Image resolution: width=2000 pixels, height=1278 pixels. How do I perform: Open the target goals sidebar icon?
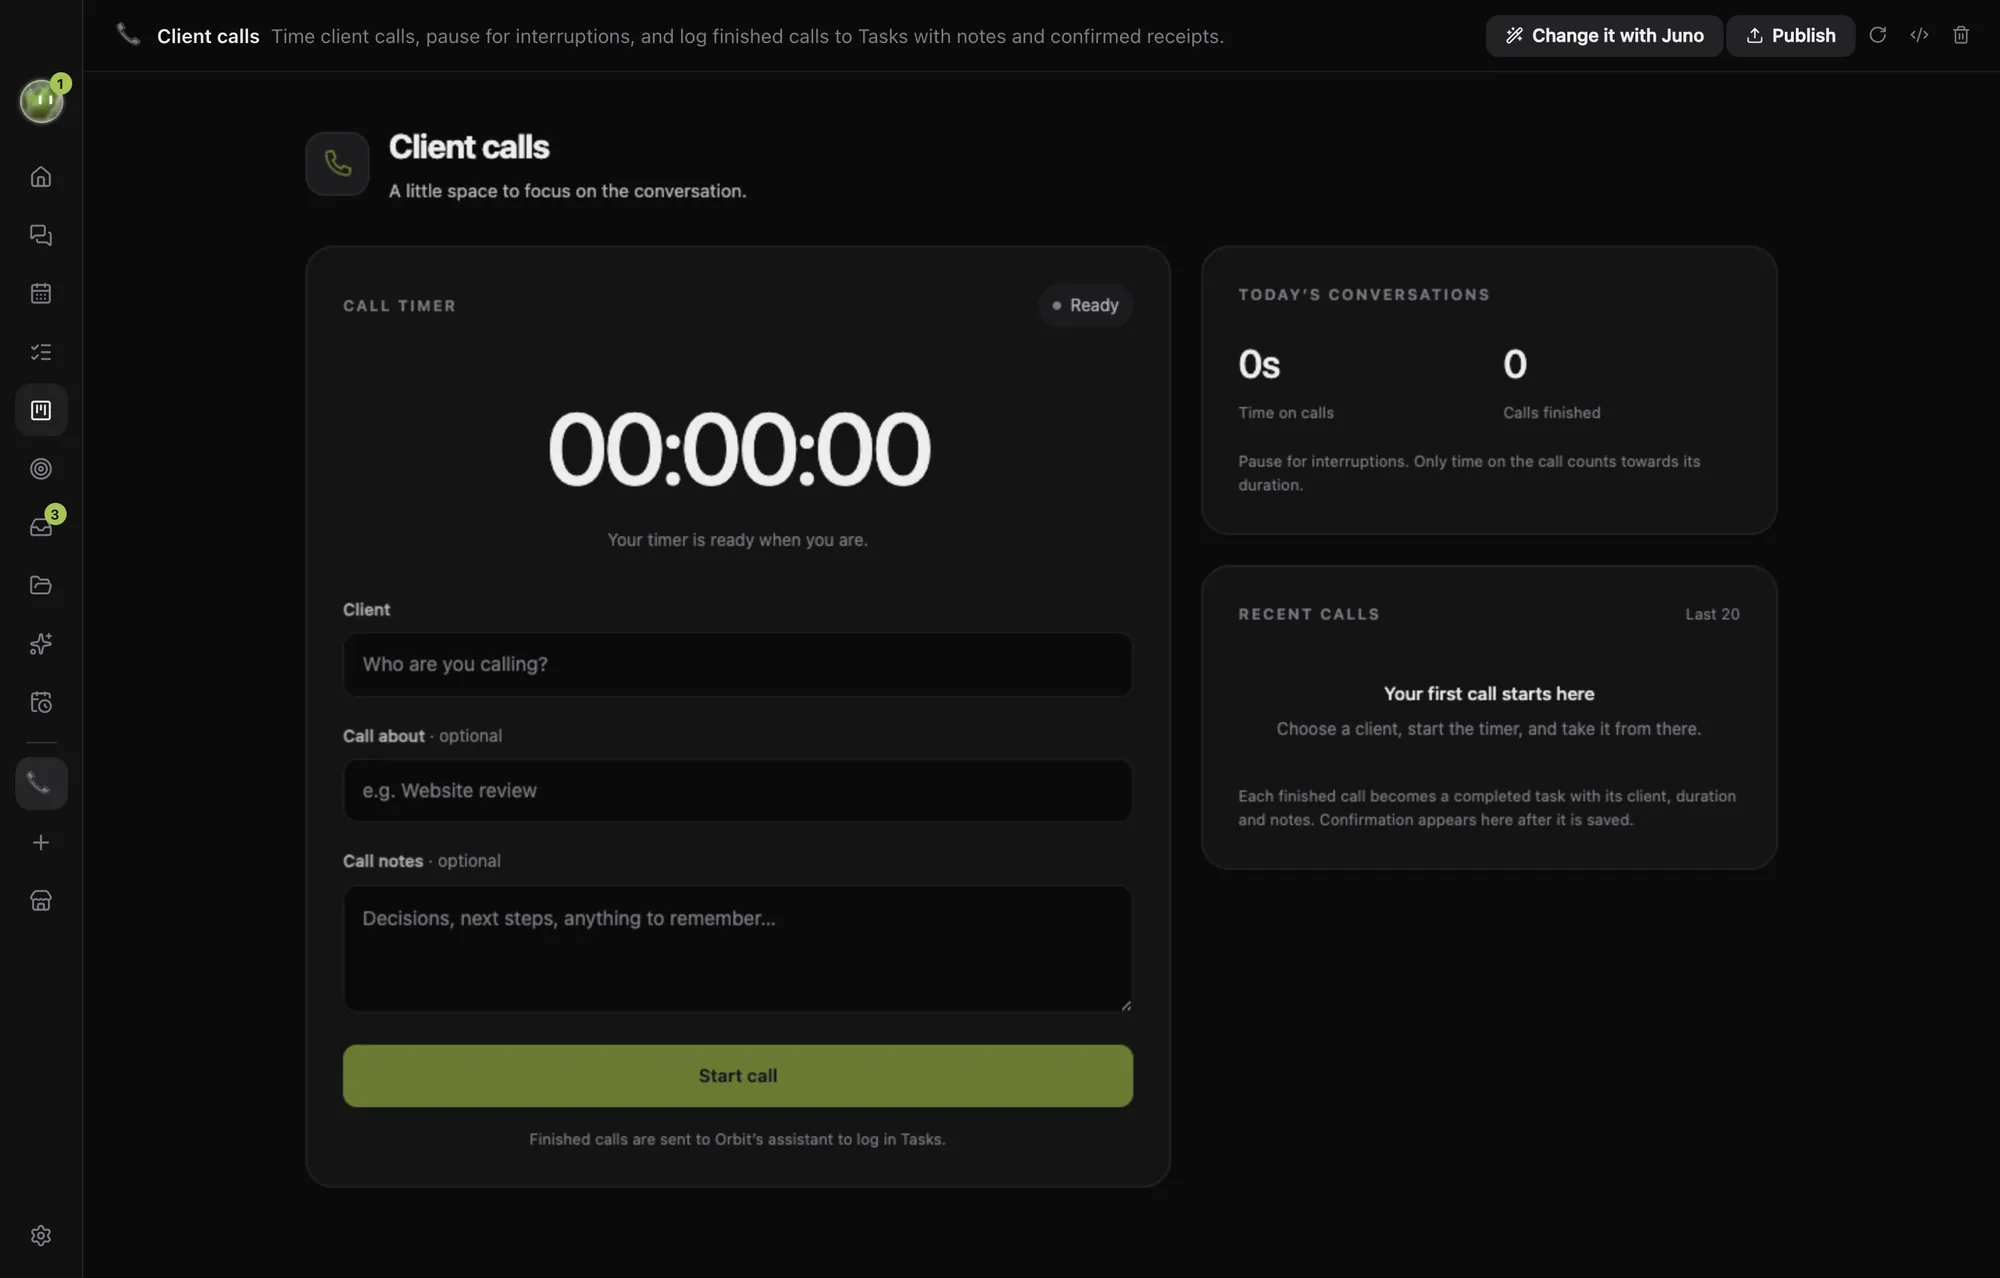(41, 469)
